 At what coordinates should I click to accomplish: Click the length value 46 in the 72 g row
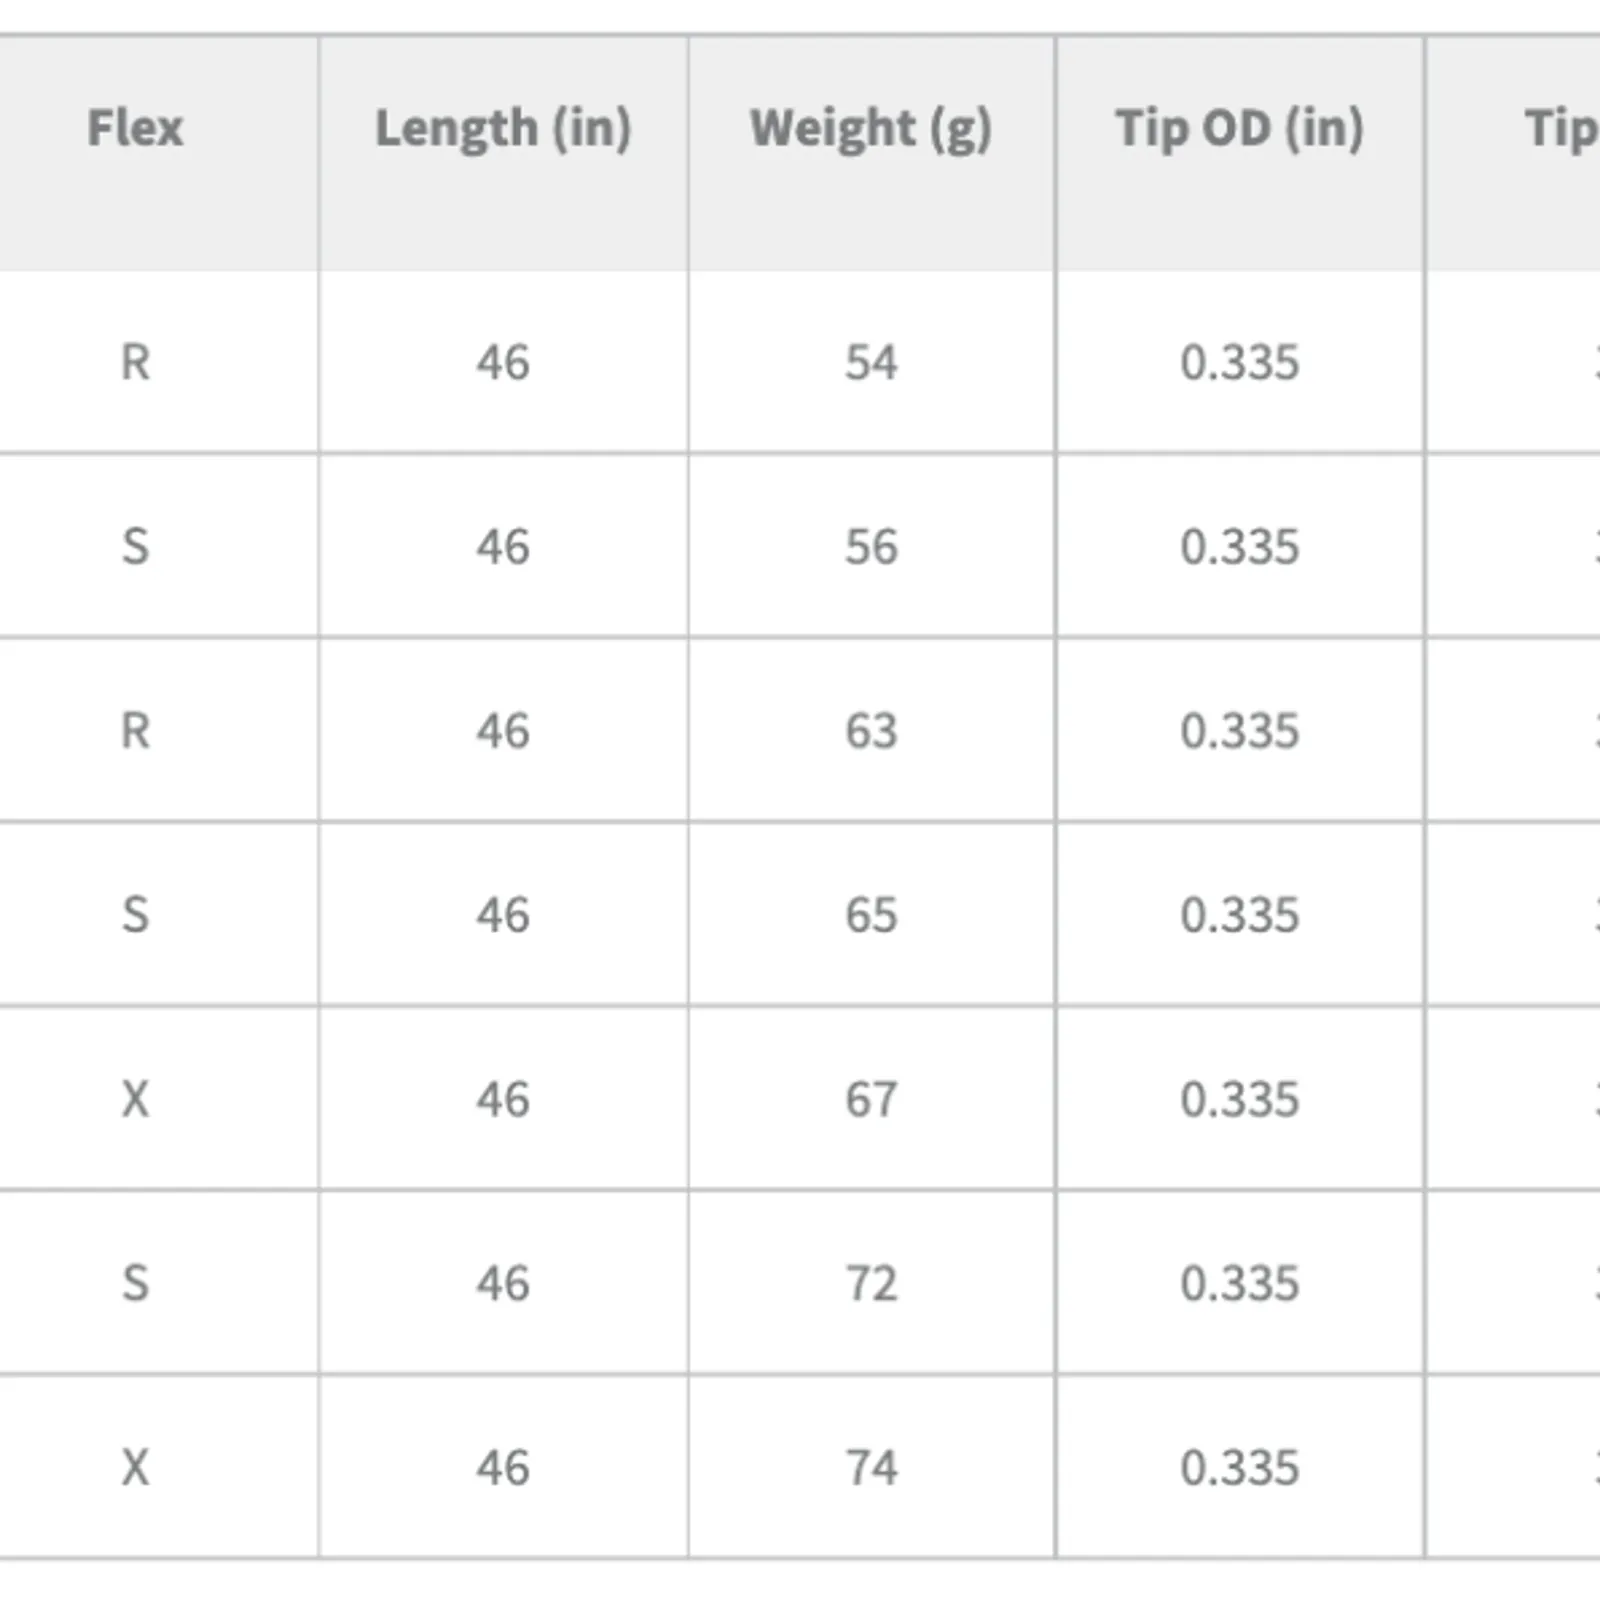[x=503, y=1284]
